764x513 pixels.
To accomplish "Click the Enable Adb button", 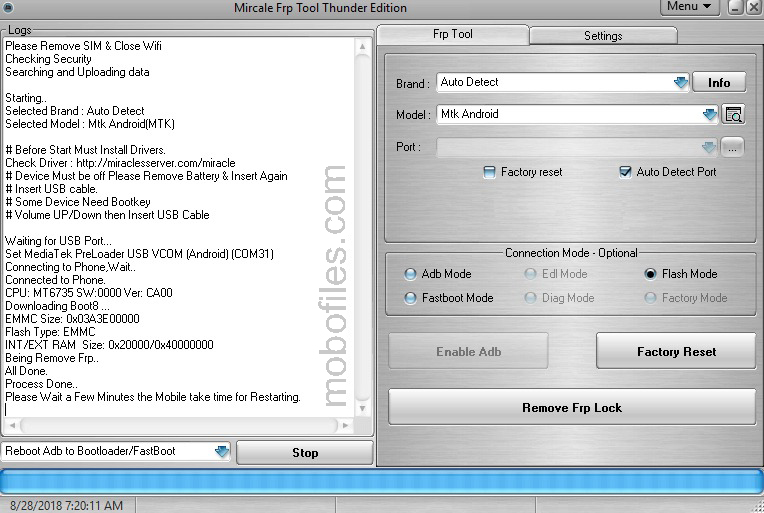I will point(468,351).
